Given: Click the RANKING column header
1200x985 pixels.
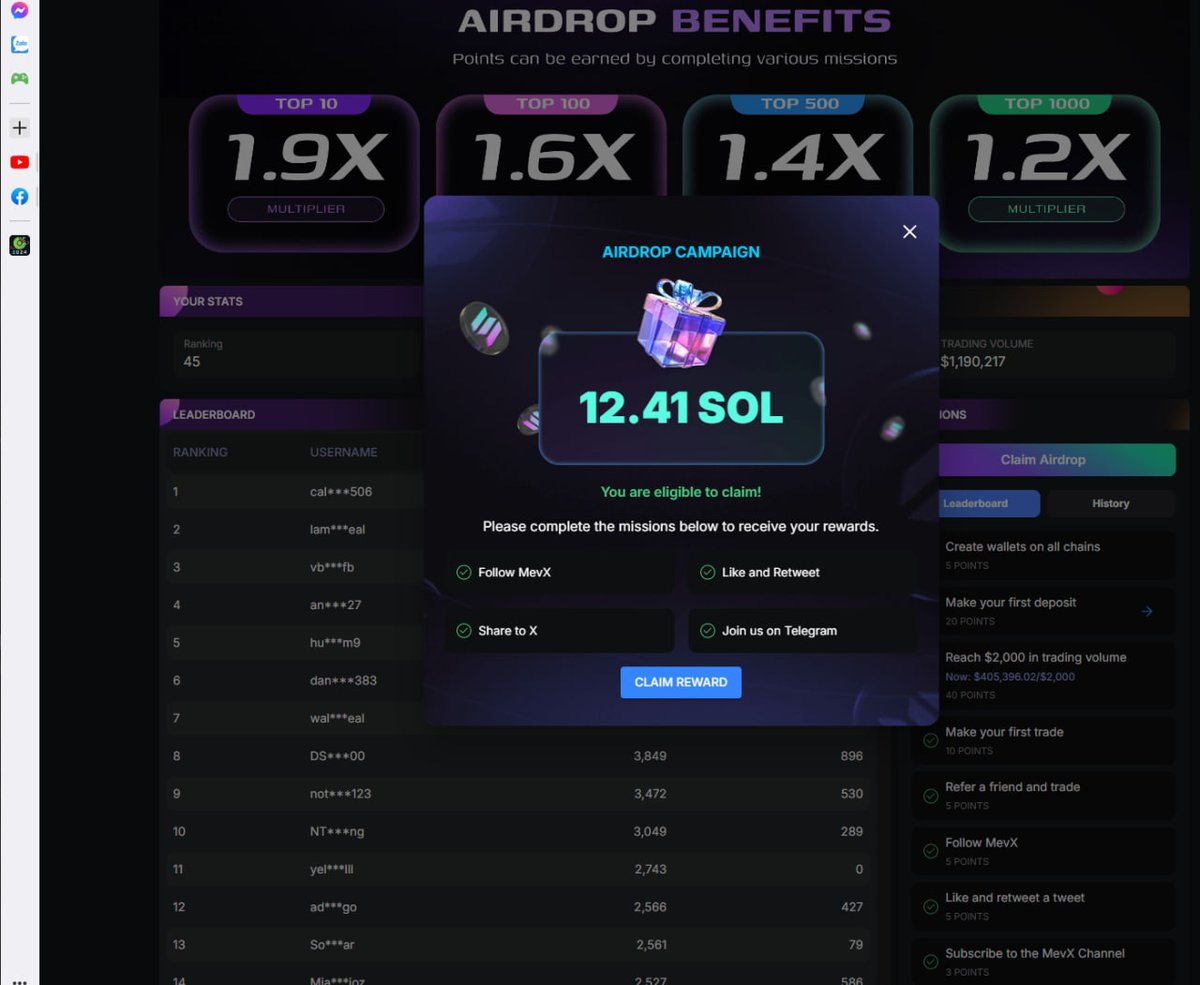Looking at the screenshot, I should [200, 452].
